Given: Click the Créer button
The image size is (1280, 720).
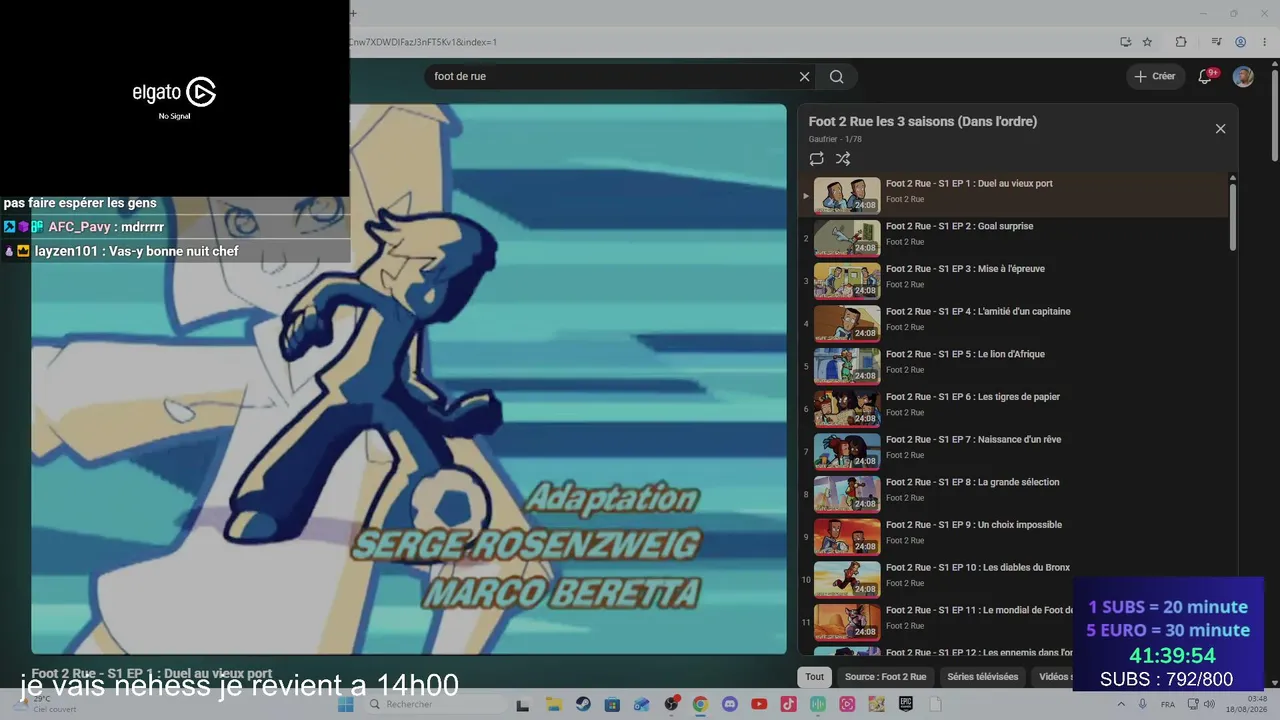Looking at the screenshot, I should pos(1155,77).
